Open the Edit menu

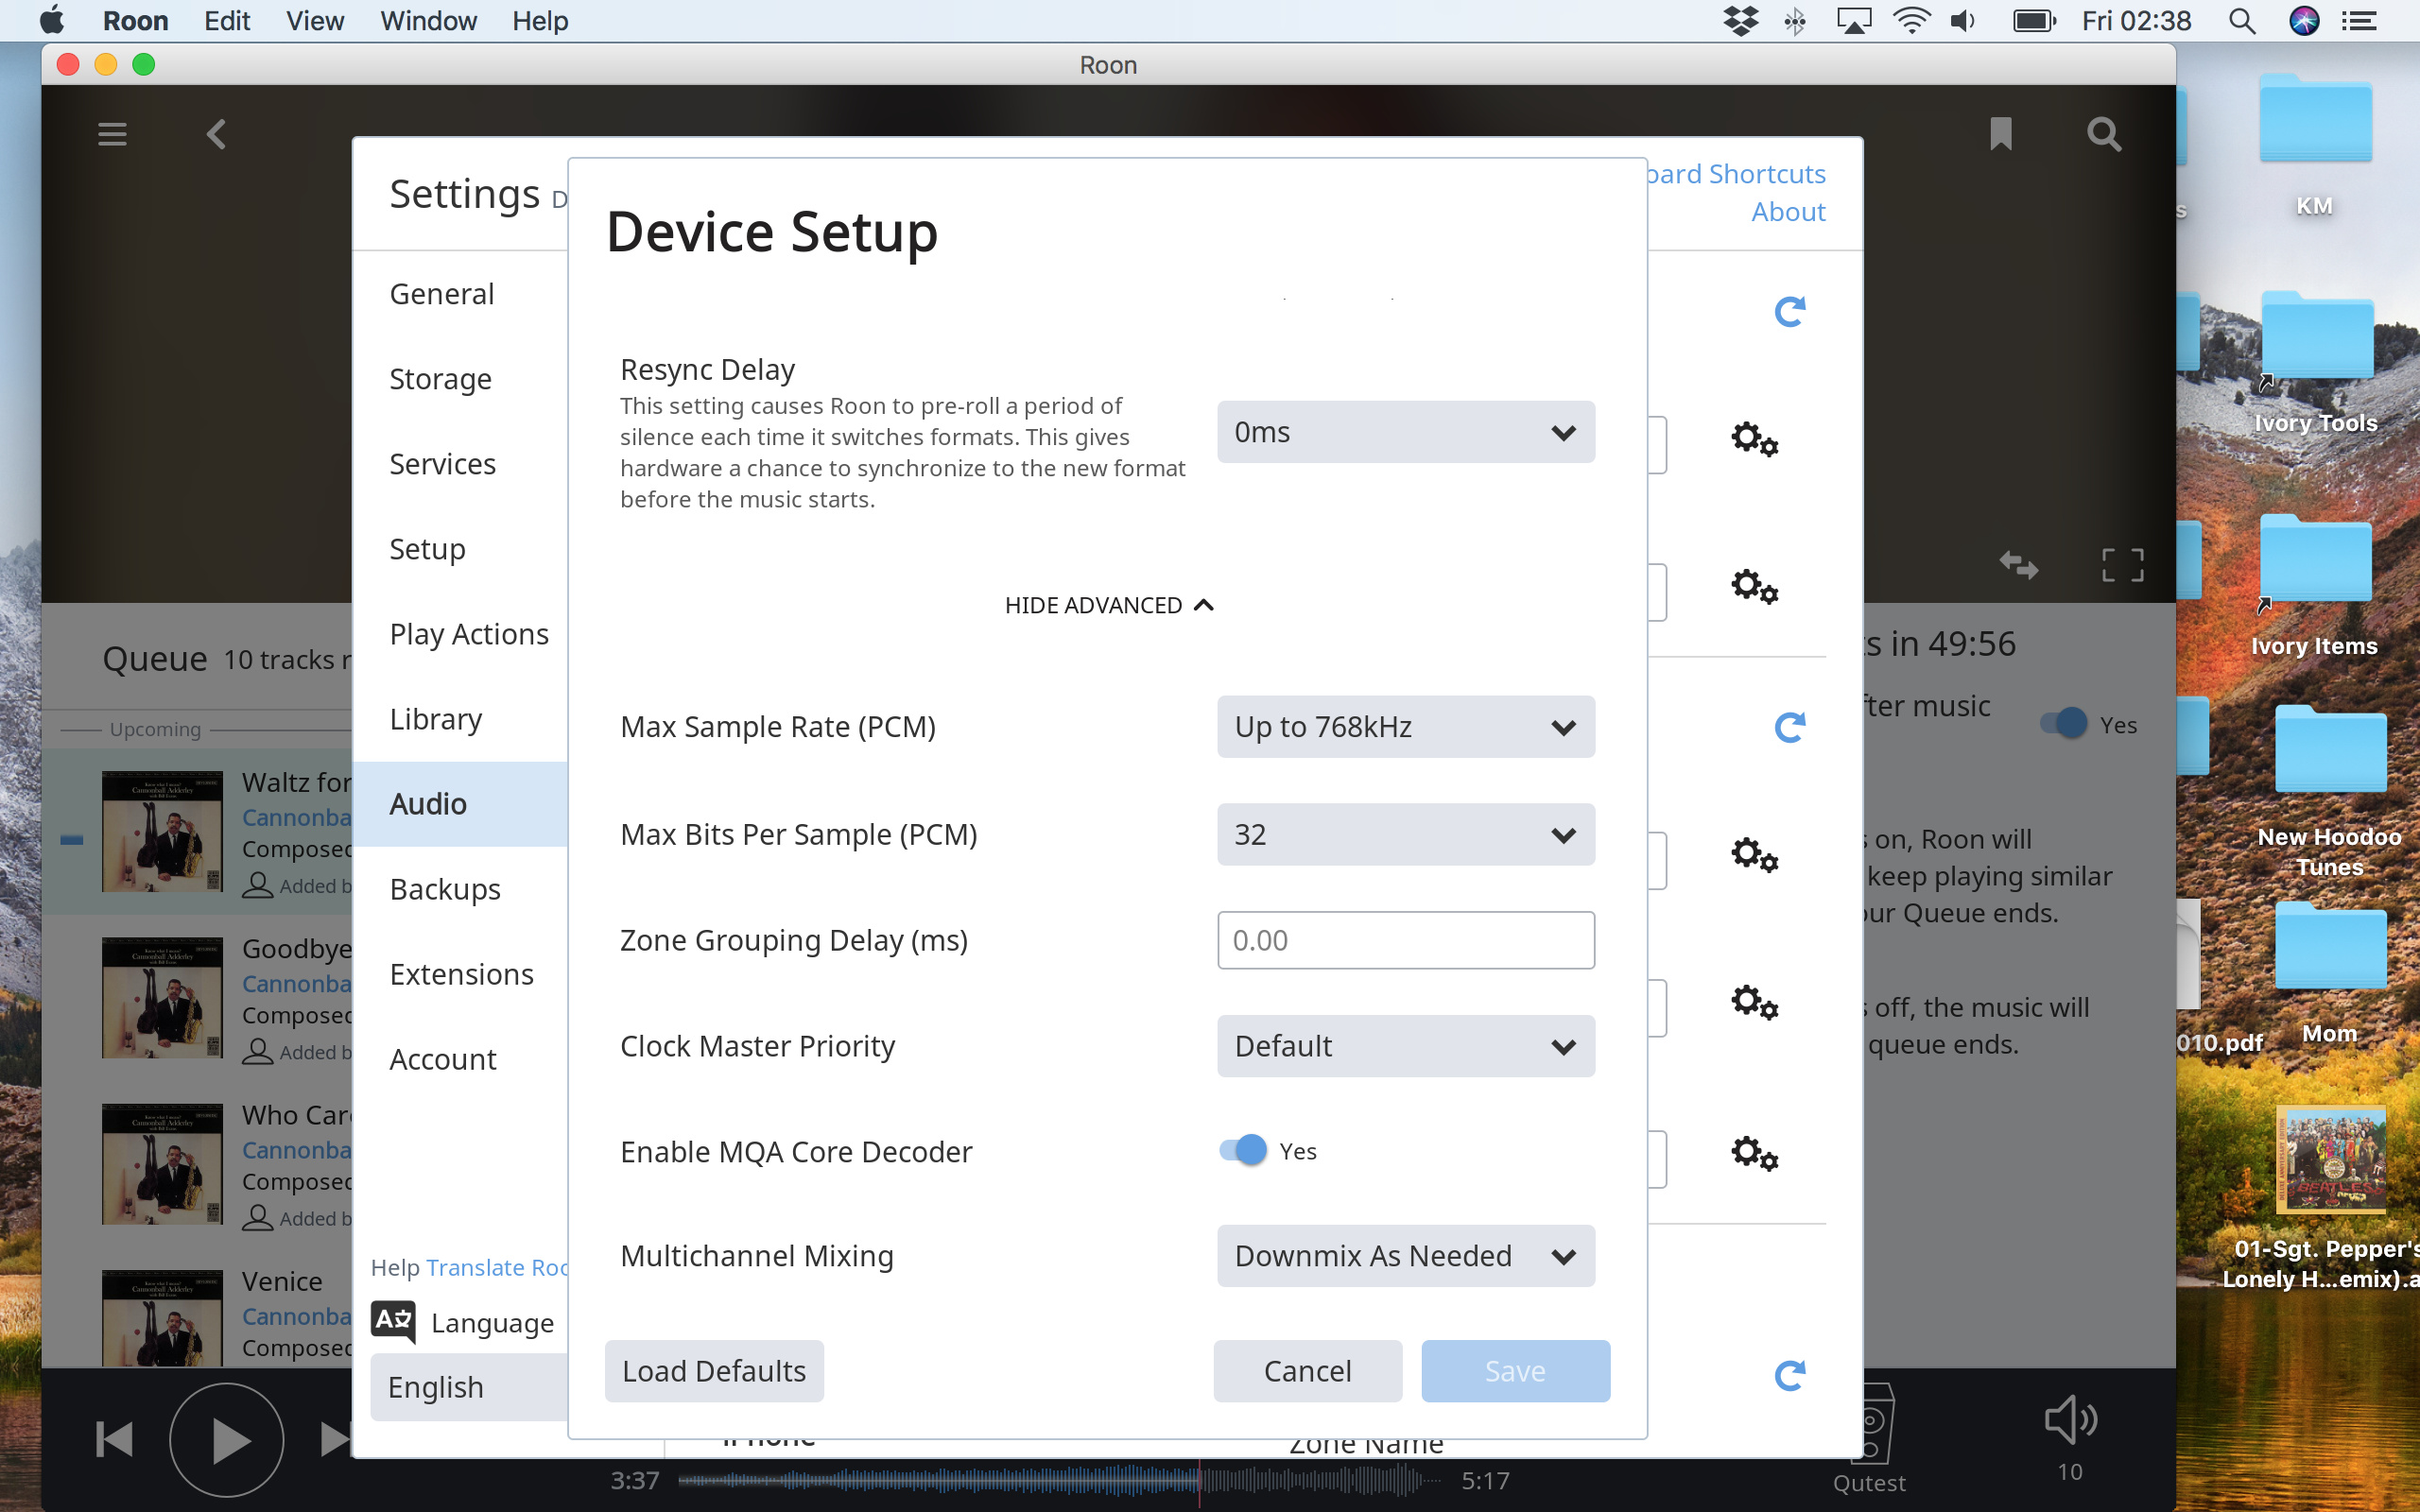227,21
